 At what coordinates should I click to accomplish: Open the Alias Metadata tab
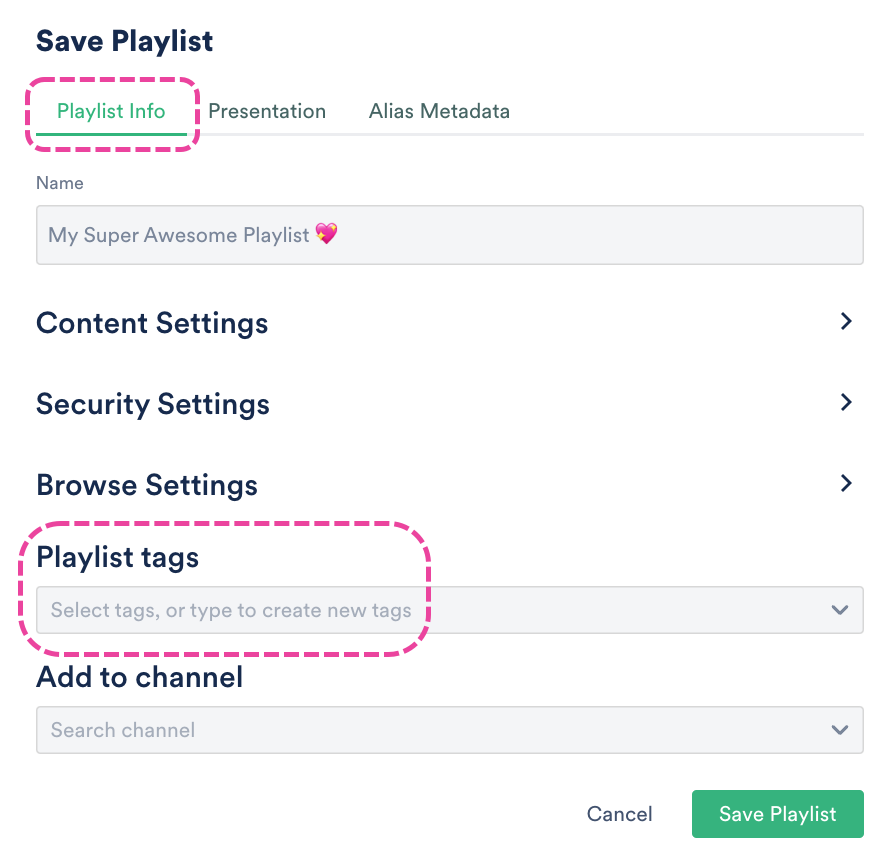[439, 111]
